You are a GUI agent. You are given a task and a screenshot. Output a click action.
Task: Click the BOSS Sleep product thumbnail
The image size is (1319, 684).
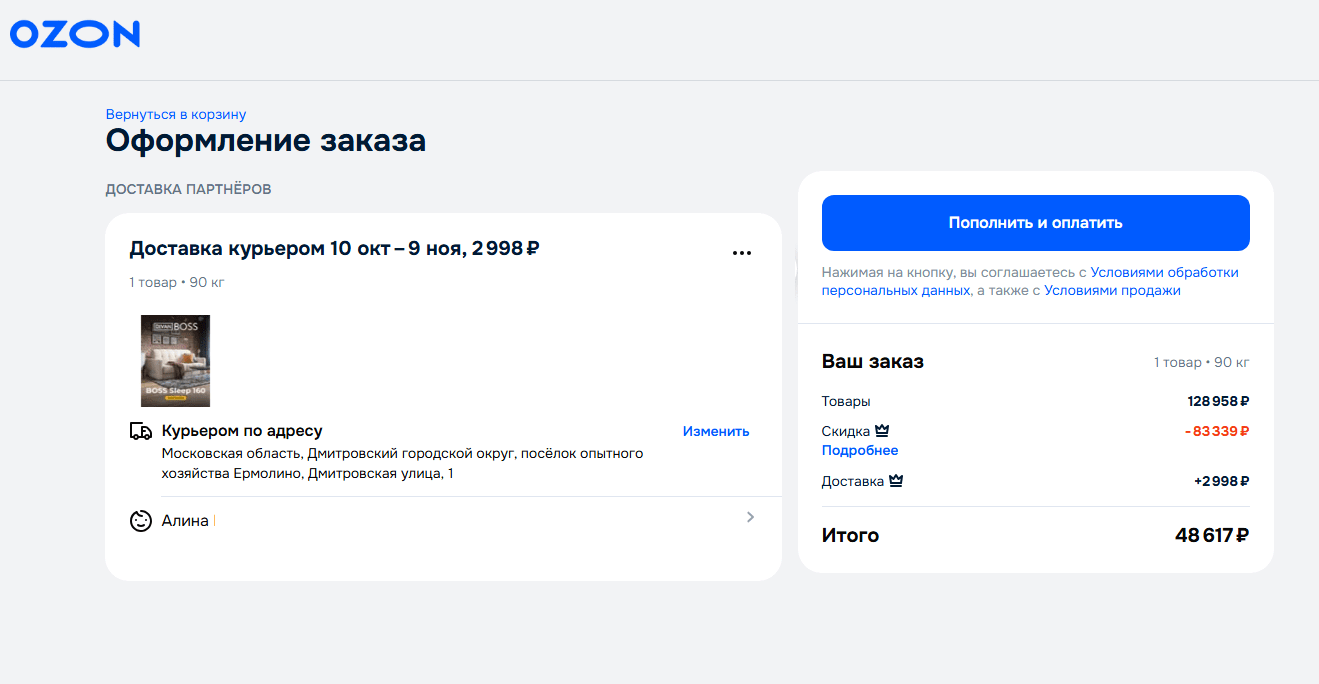click(x=175, y=361)
